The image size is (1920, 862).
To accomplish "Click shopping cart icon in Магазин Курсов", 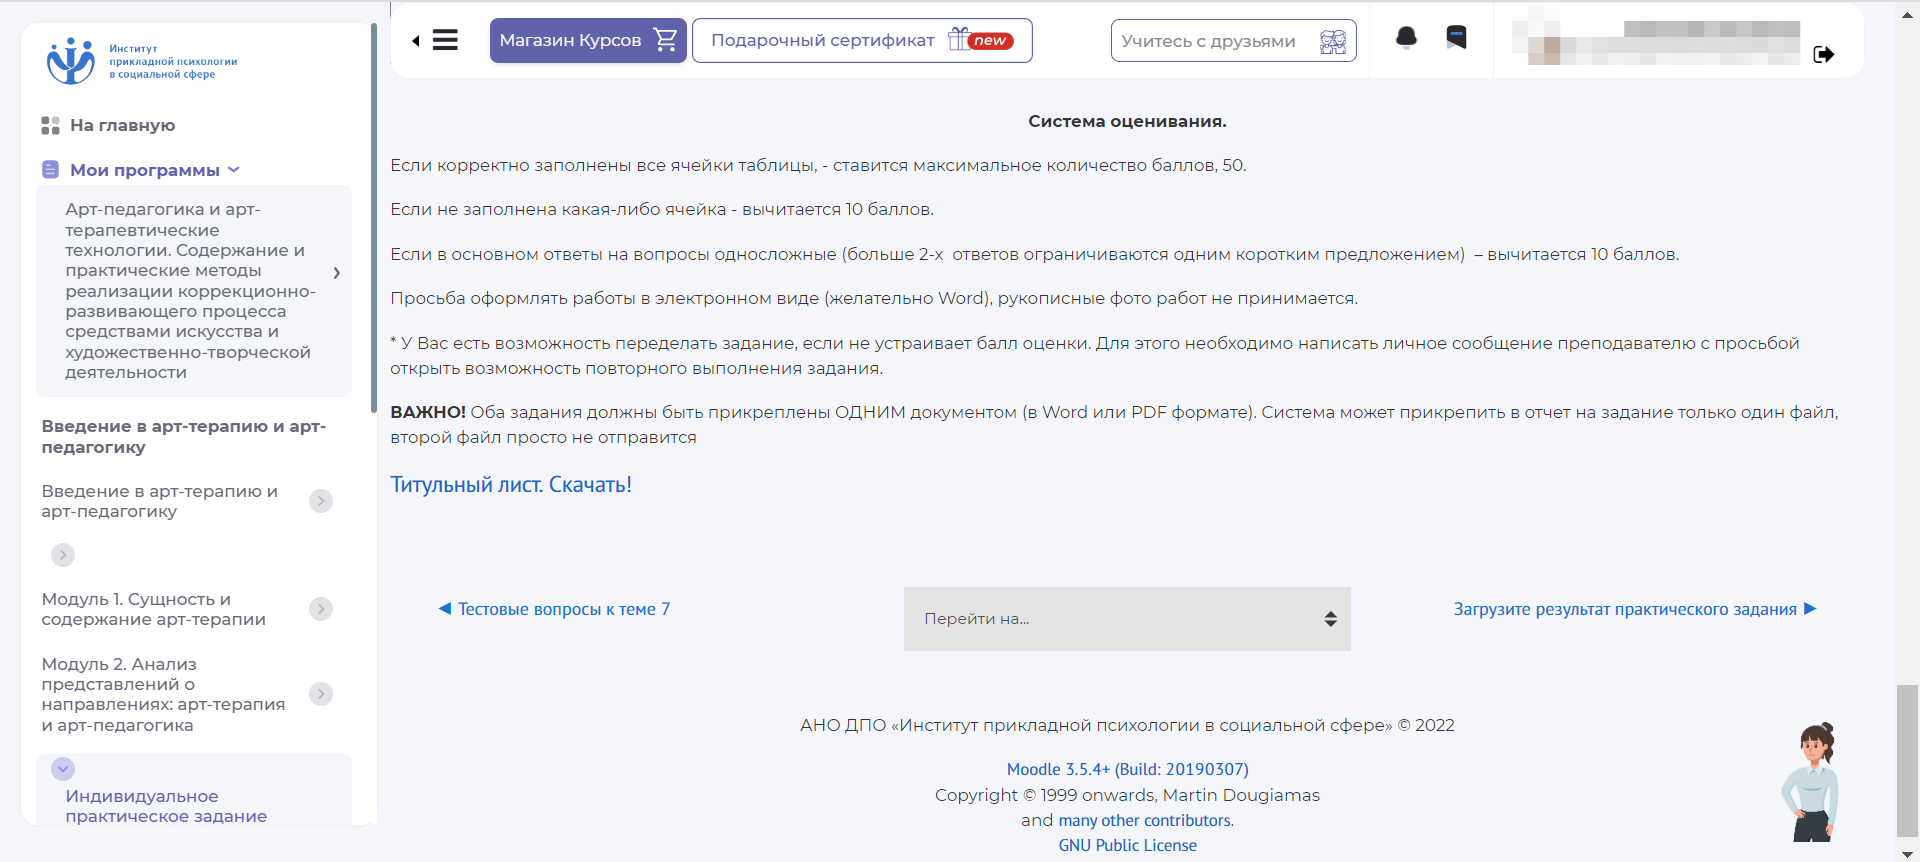I will [665, 40].
